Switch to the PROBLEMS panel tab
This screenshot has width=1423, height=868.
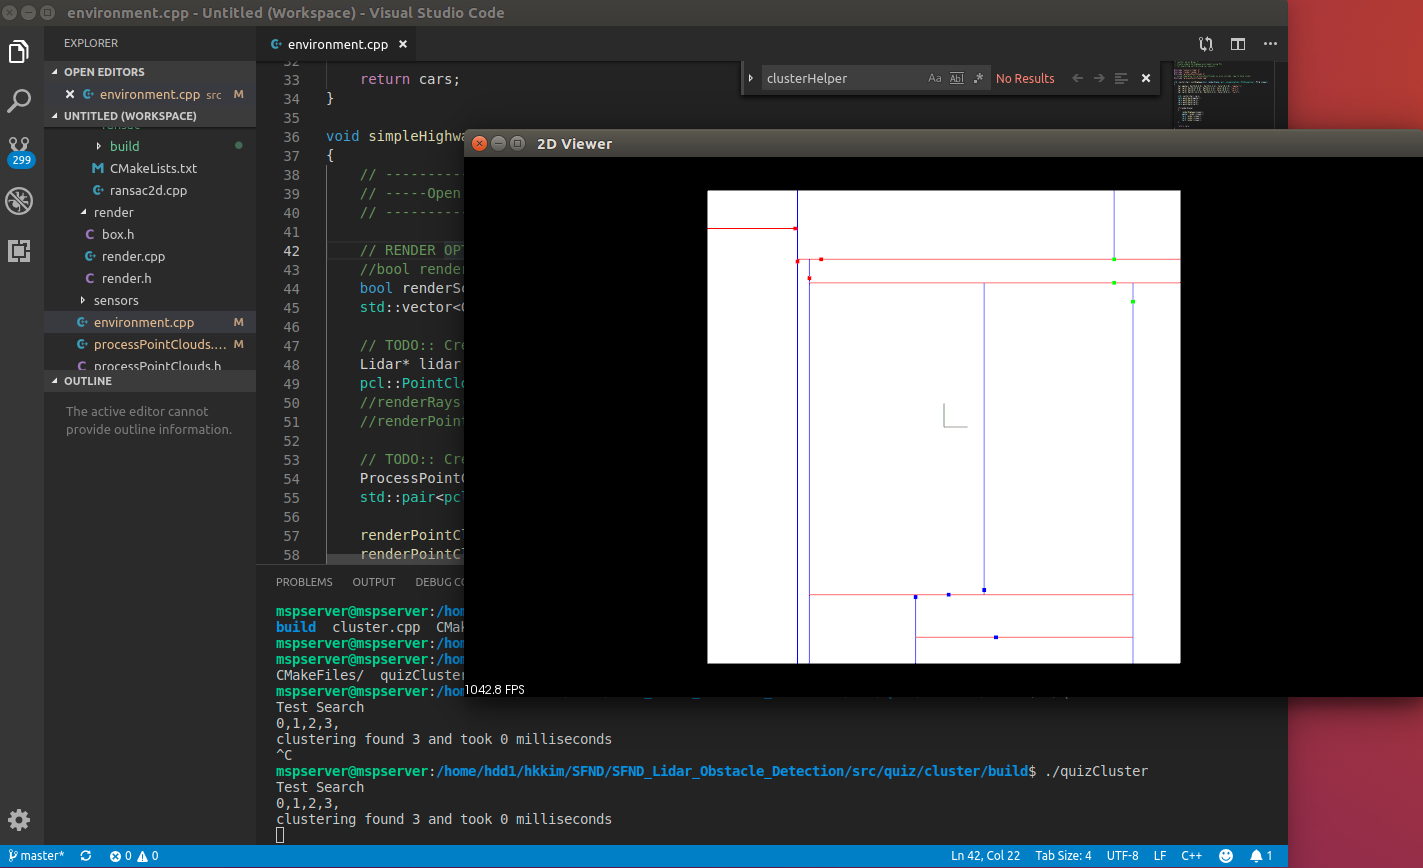pyautogui.click(x=304, y=582)
